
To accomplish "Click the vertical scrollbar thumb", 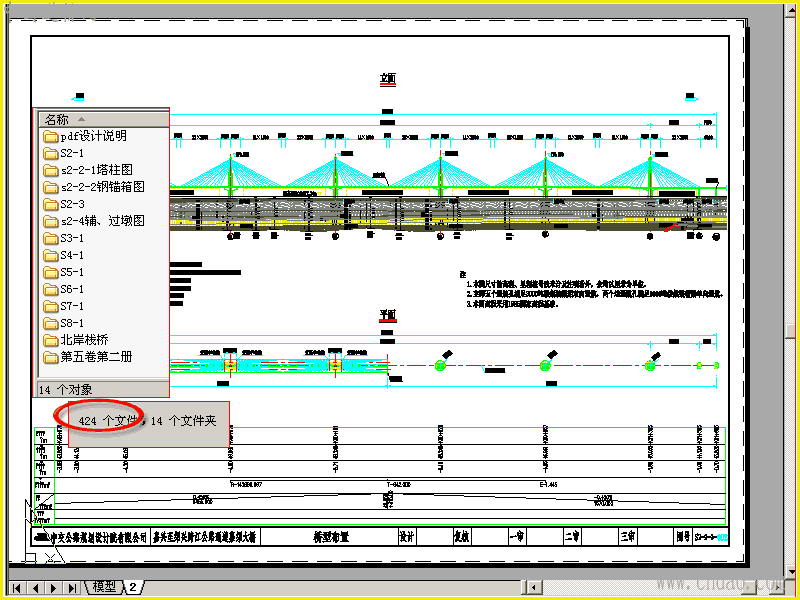I will [x=790, y=330].
